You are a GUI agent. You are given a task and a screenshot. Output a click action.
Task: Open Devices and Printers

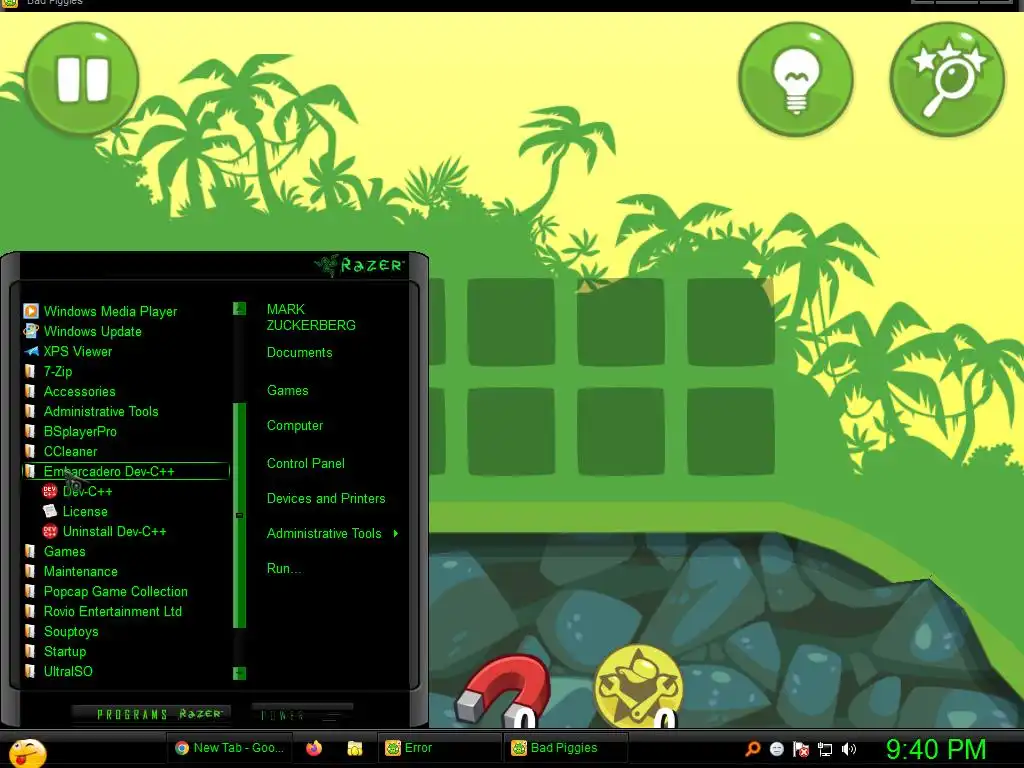tap(326, 498)
